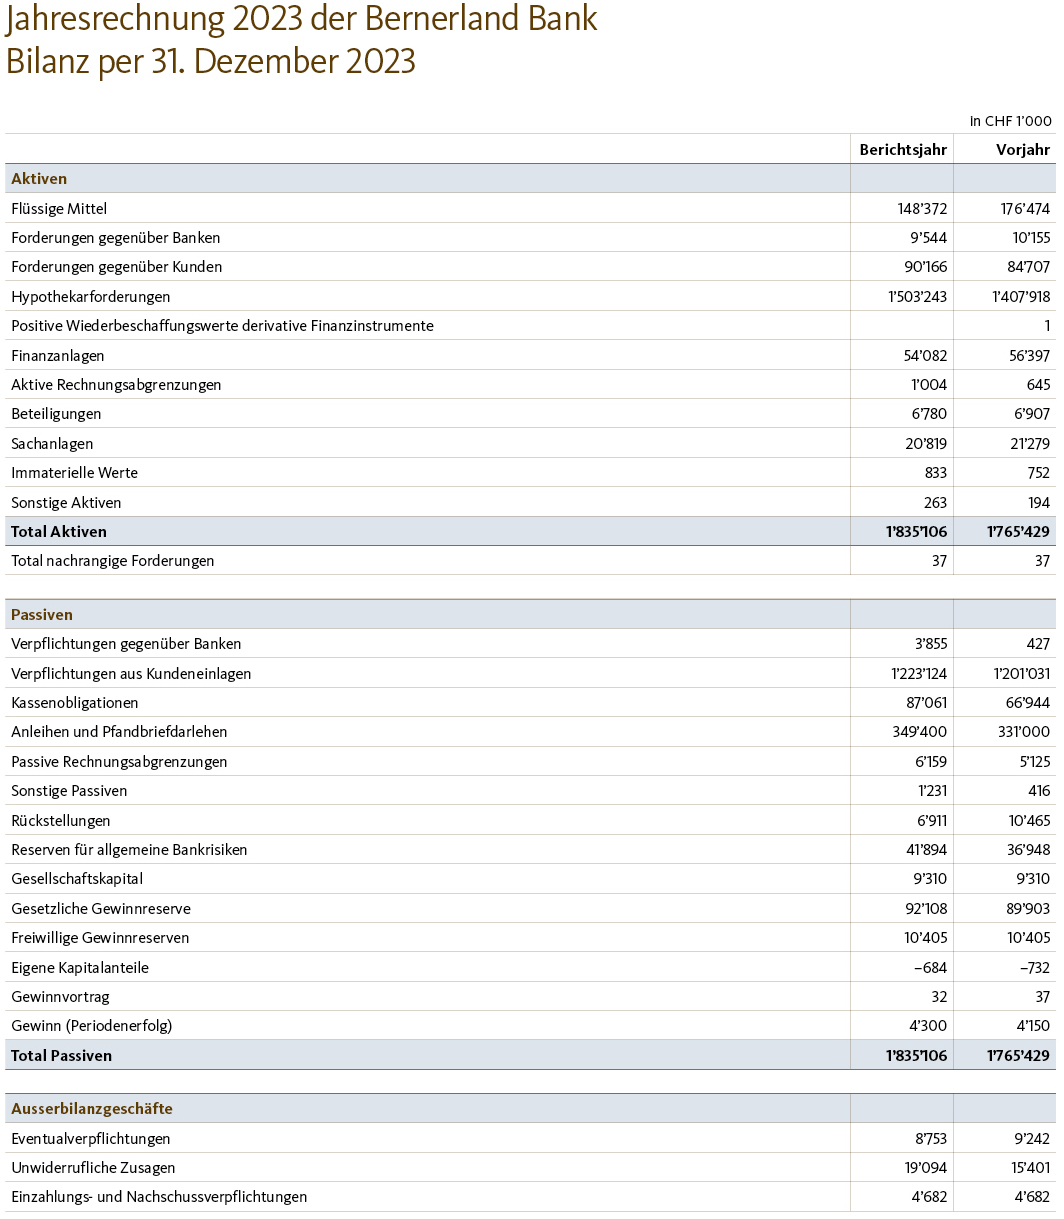Select the prior-year value 1'407'918
Screen dimensions: 1064x1219
1021,297
